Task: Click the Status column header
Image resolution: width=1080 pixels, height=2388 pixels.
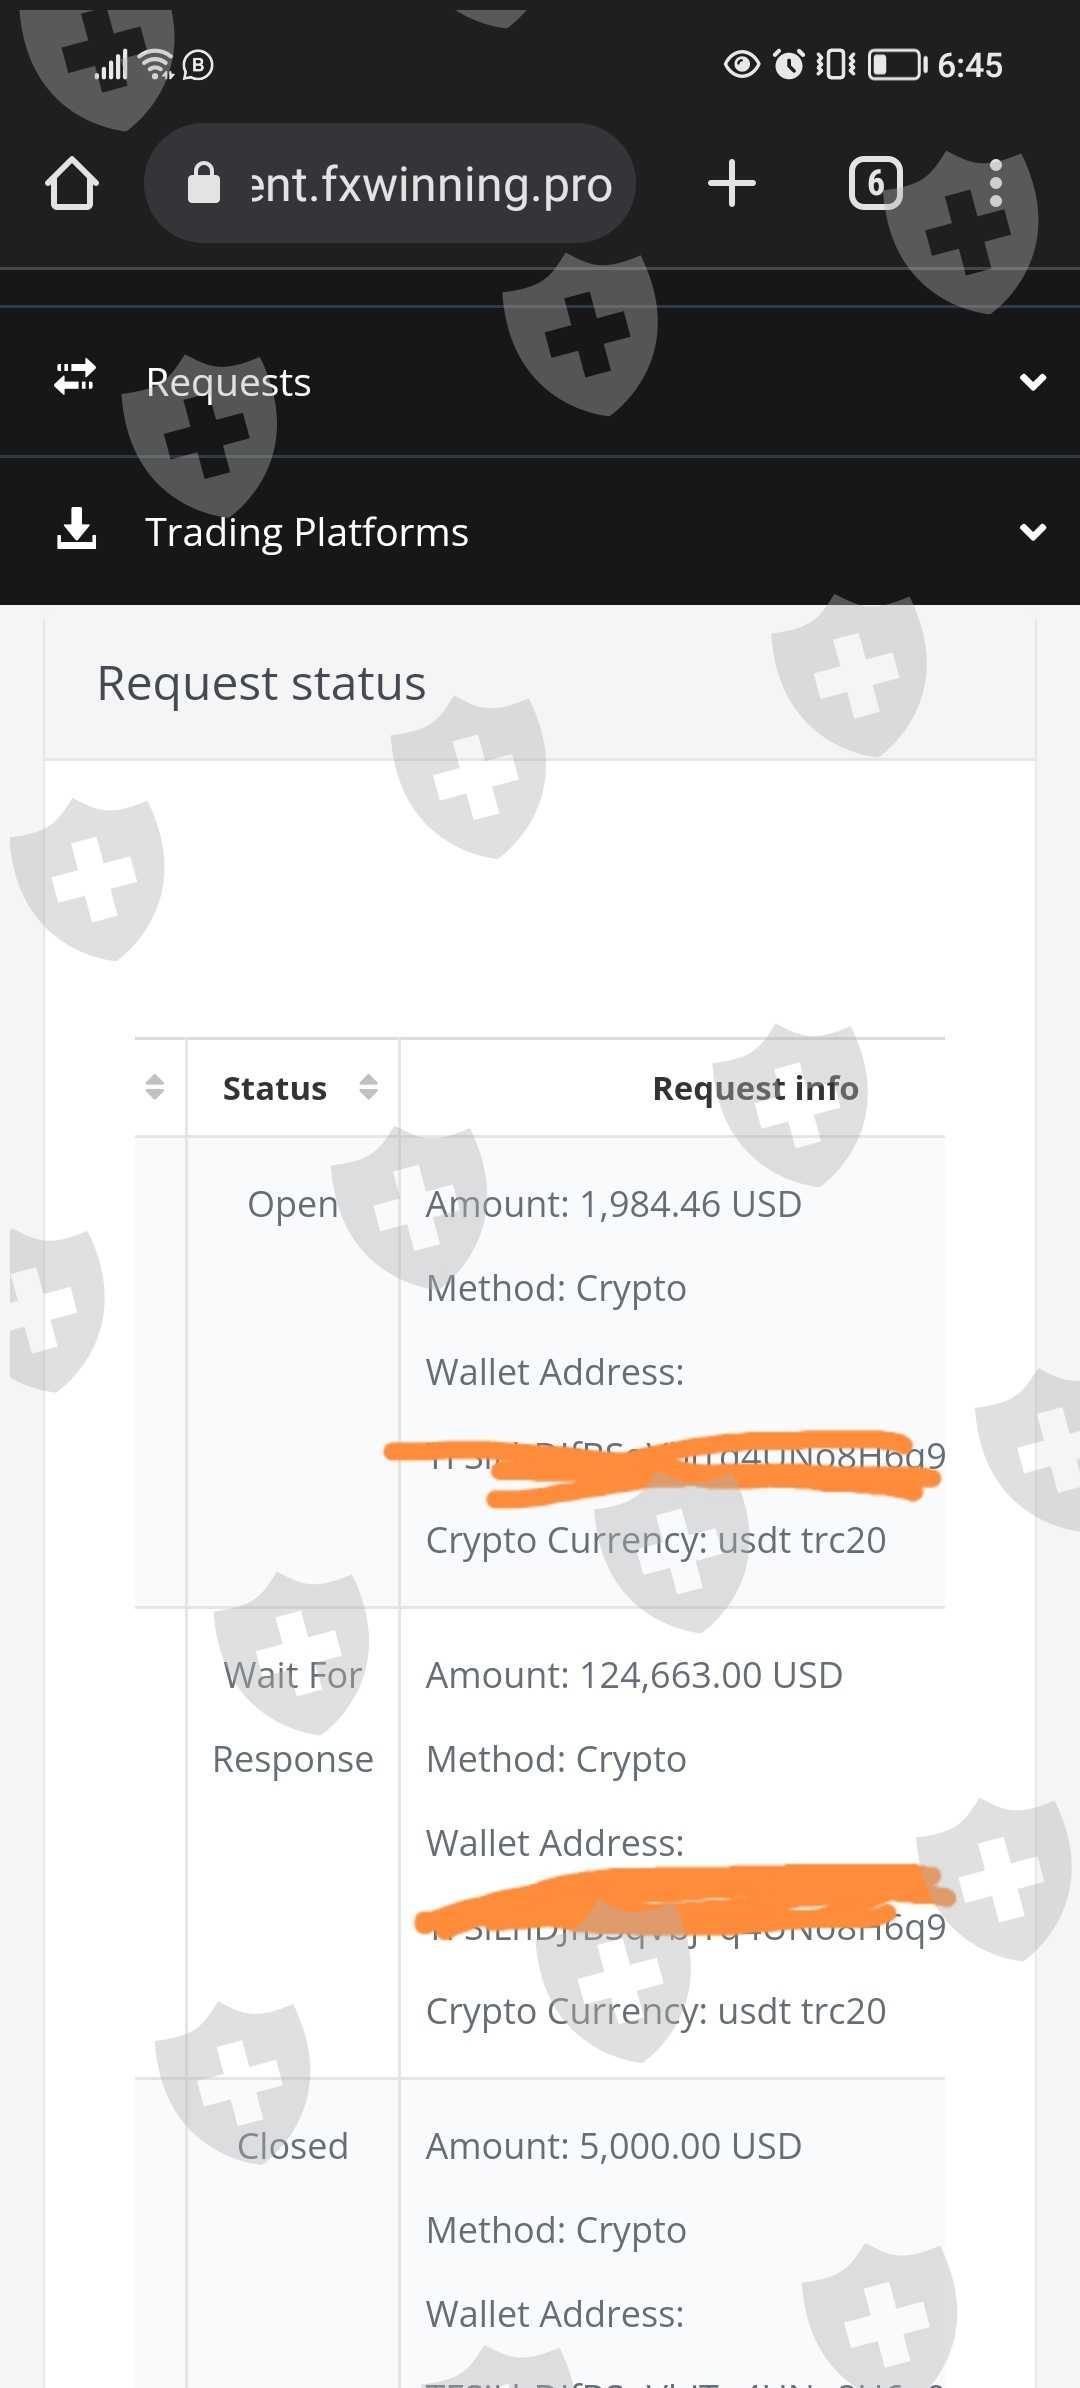Action: [275, 1088]
